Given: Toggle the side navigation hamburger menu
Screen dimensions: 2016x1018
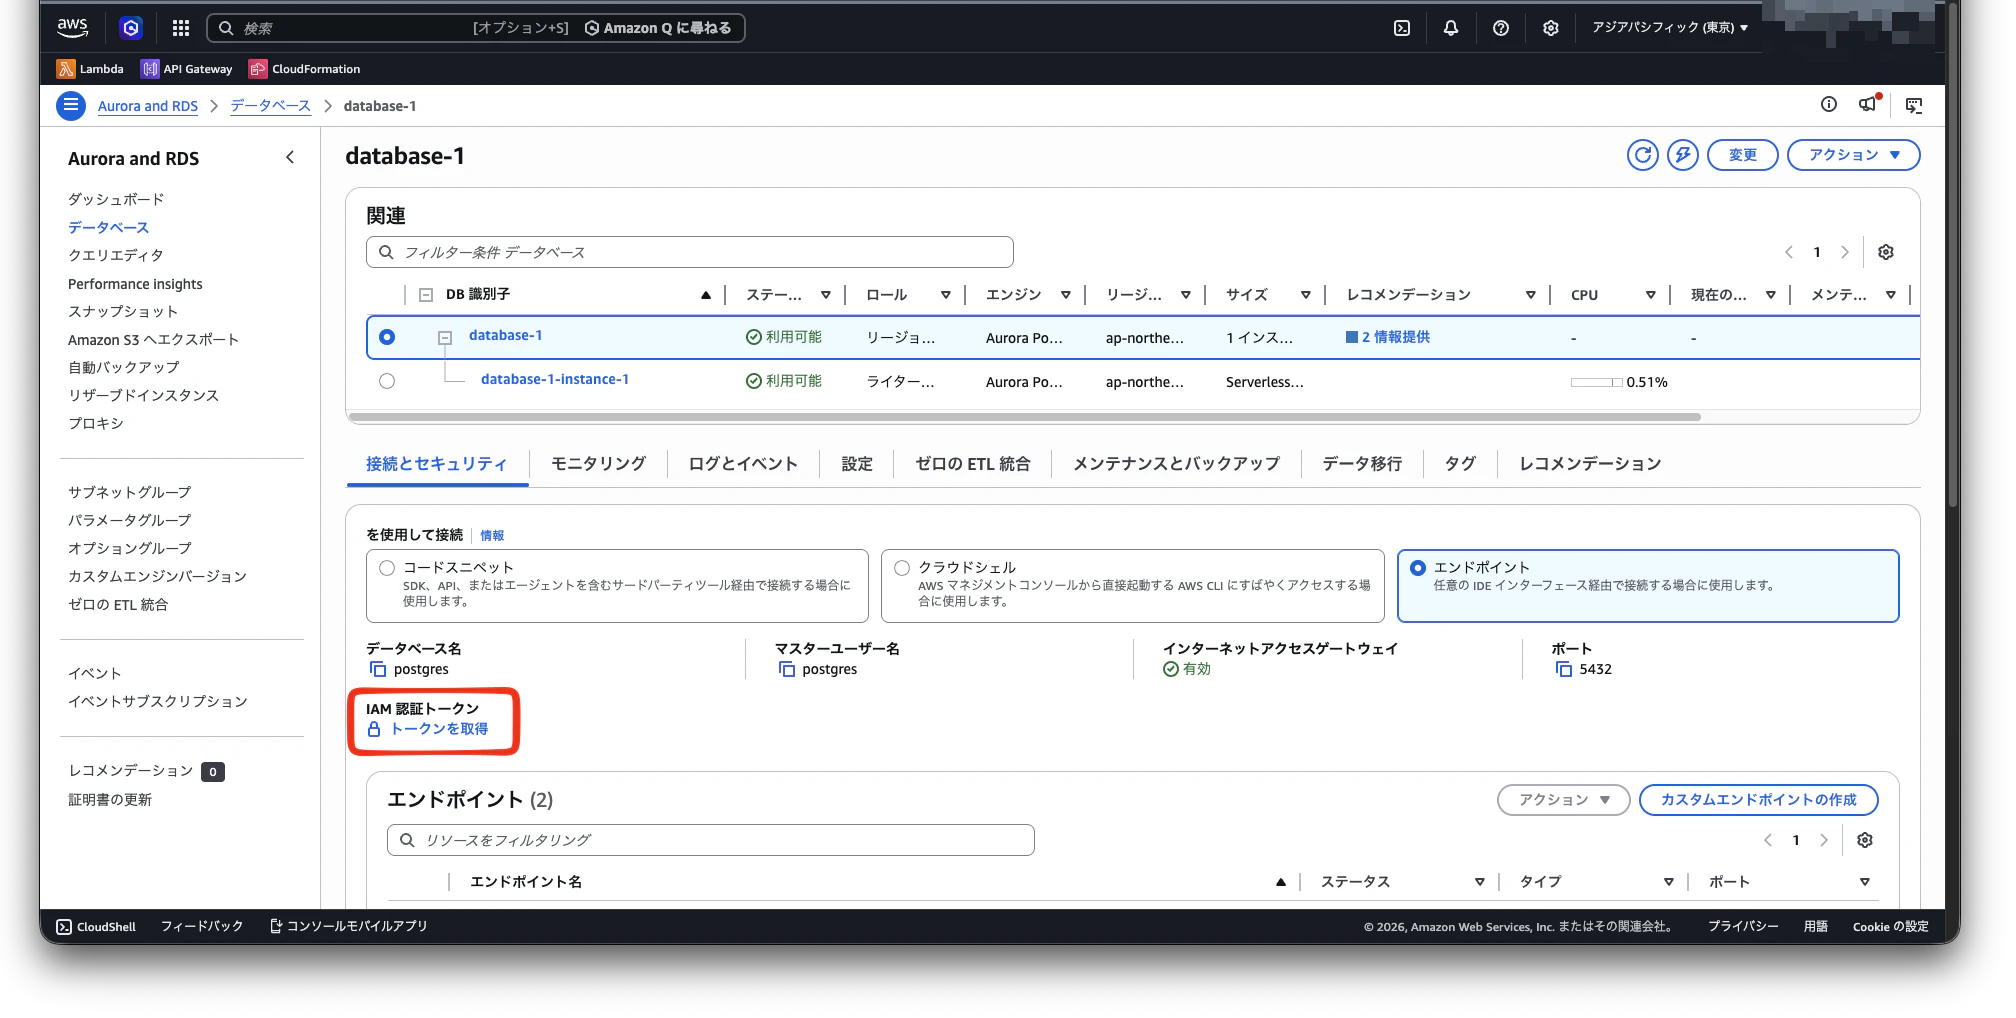Looking at the screenshot, I should (71, 105).
